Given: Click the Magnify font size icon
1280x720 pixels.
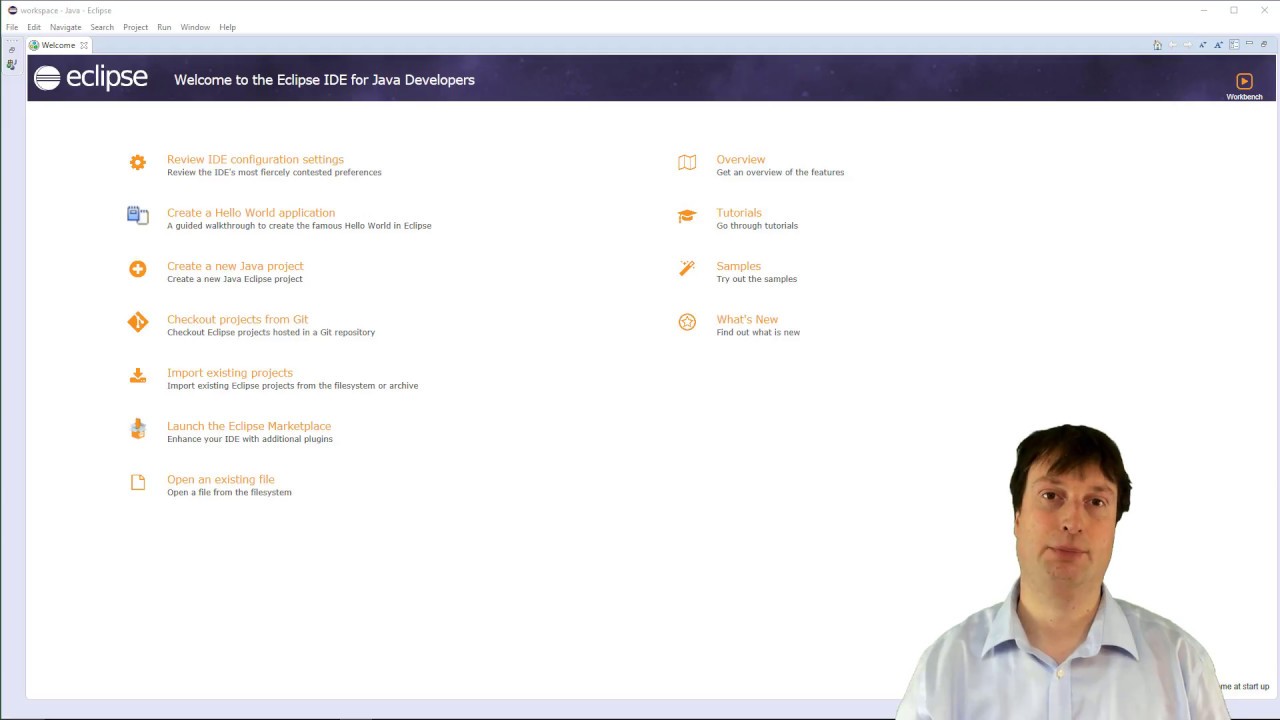Looking at the screenshot, I should [x=1218, y=45].
